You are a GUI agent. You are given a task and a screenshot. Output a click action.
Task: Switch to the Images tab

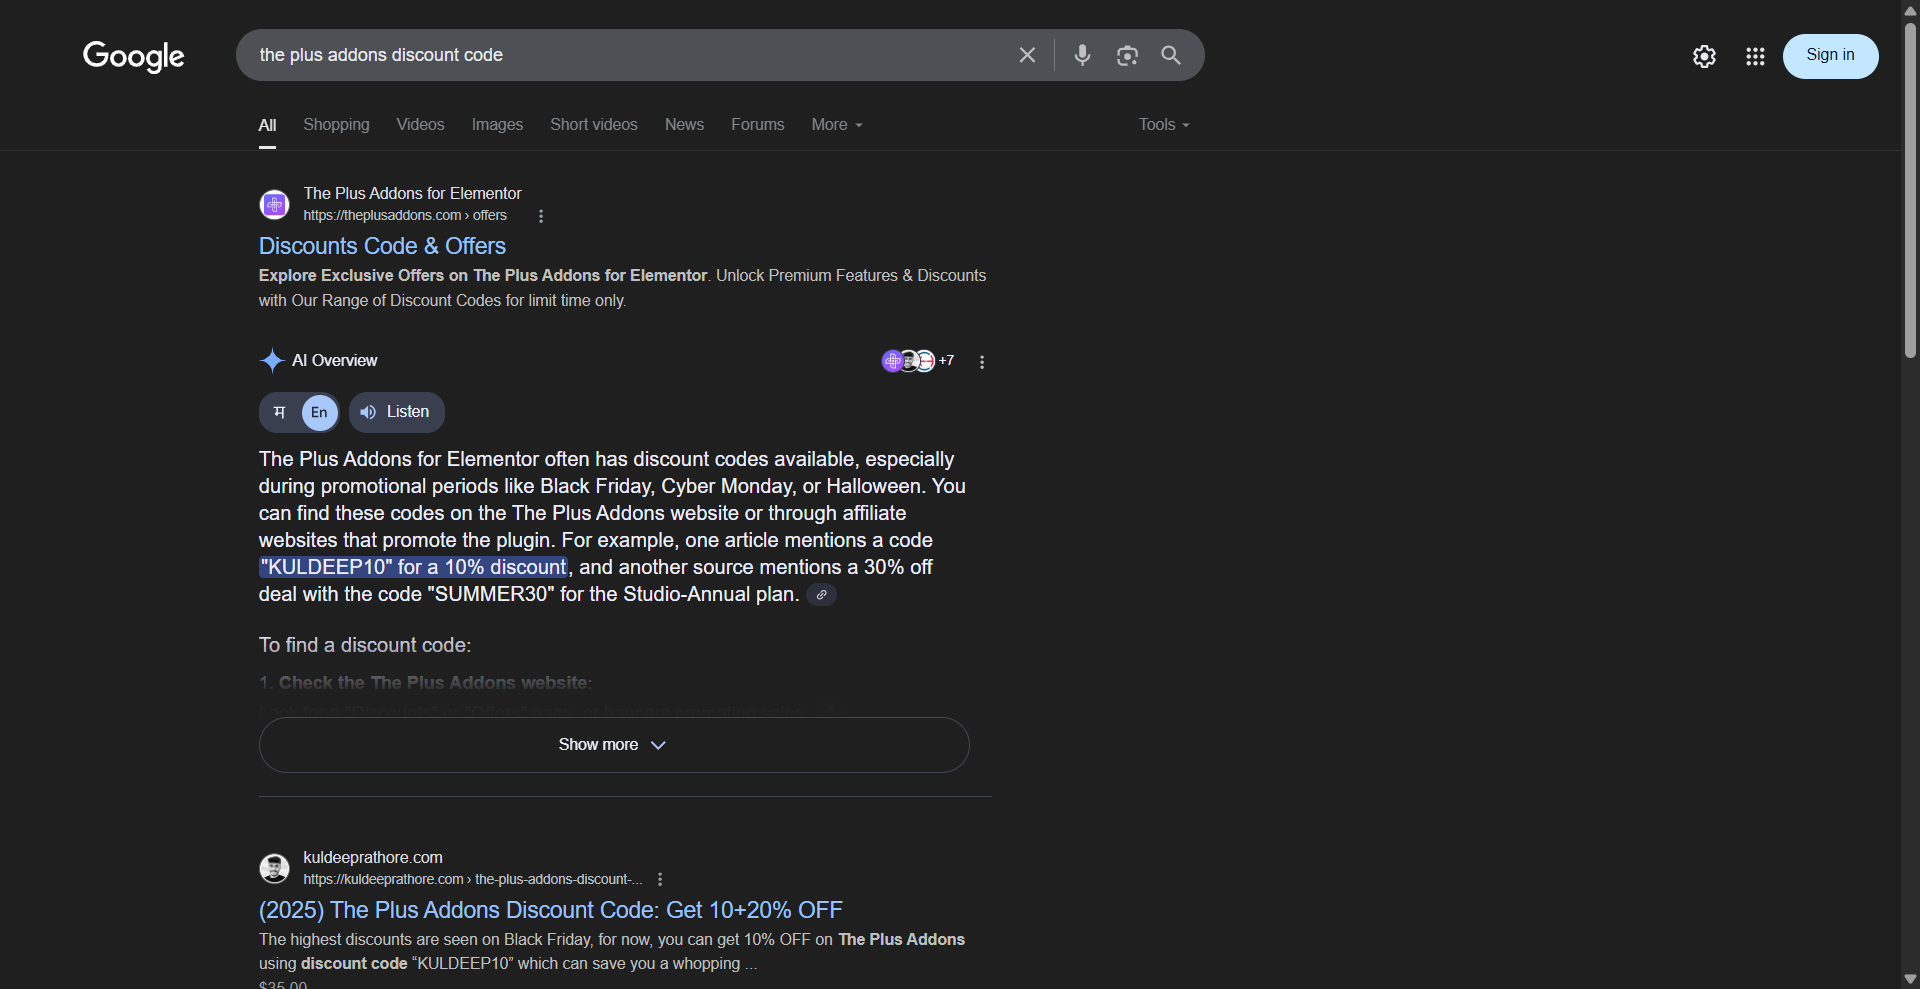pos(497,125)
